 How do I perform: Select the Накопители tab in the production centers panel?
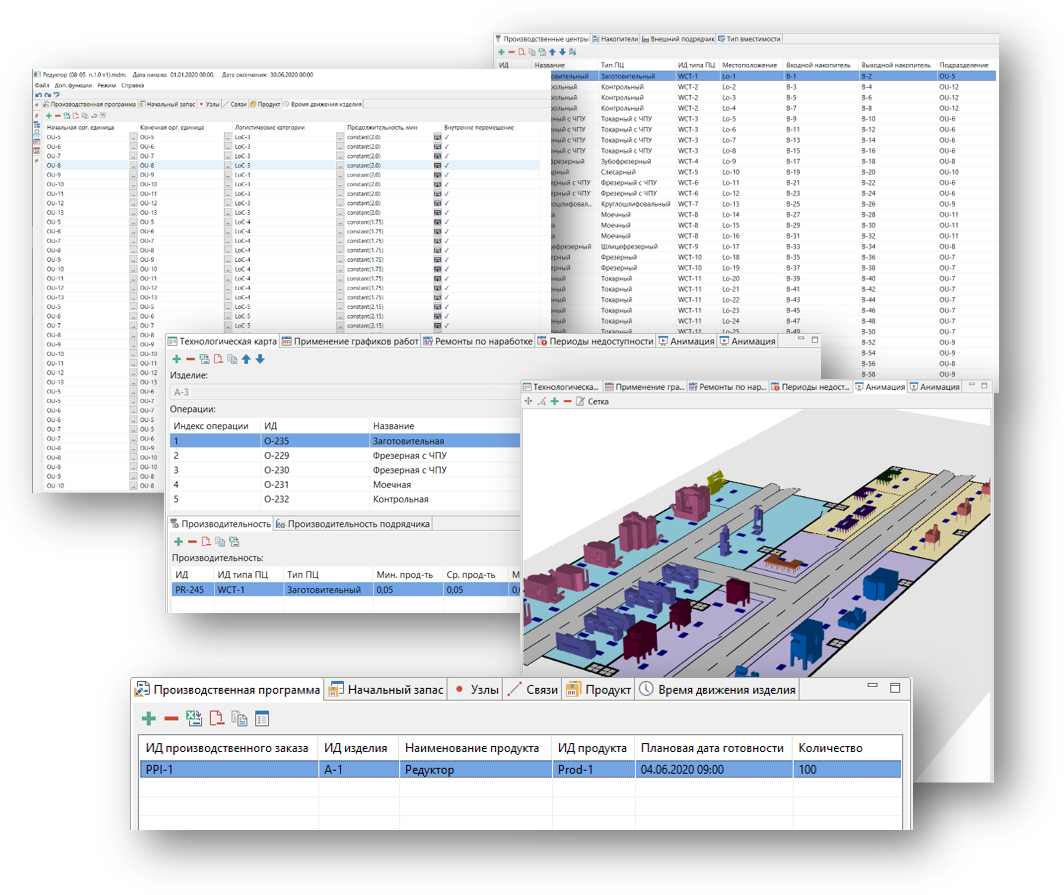coord(615,39)
